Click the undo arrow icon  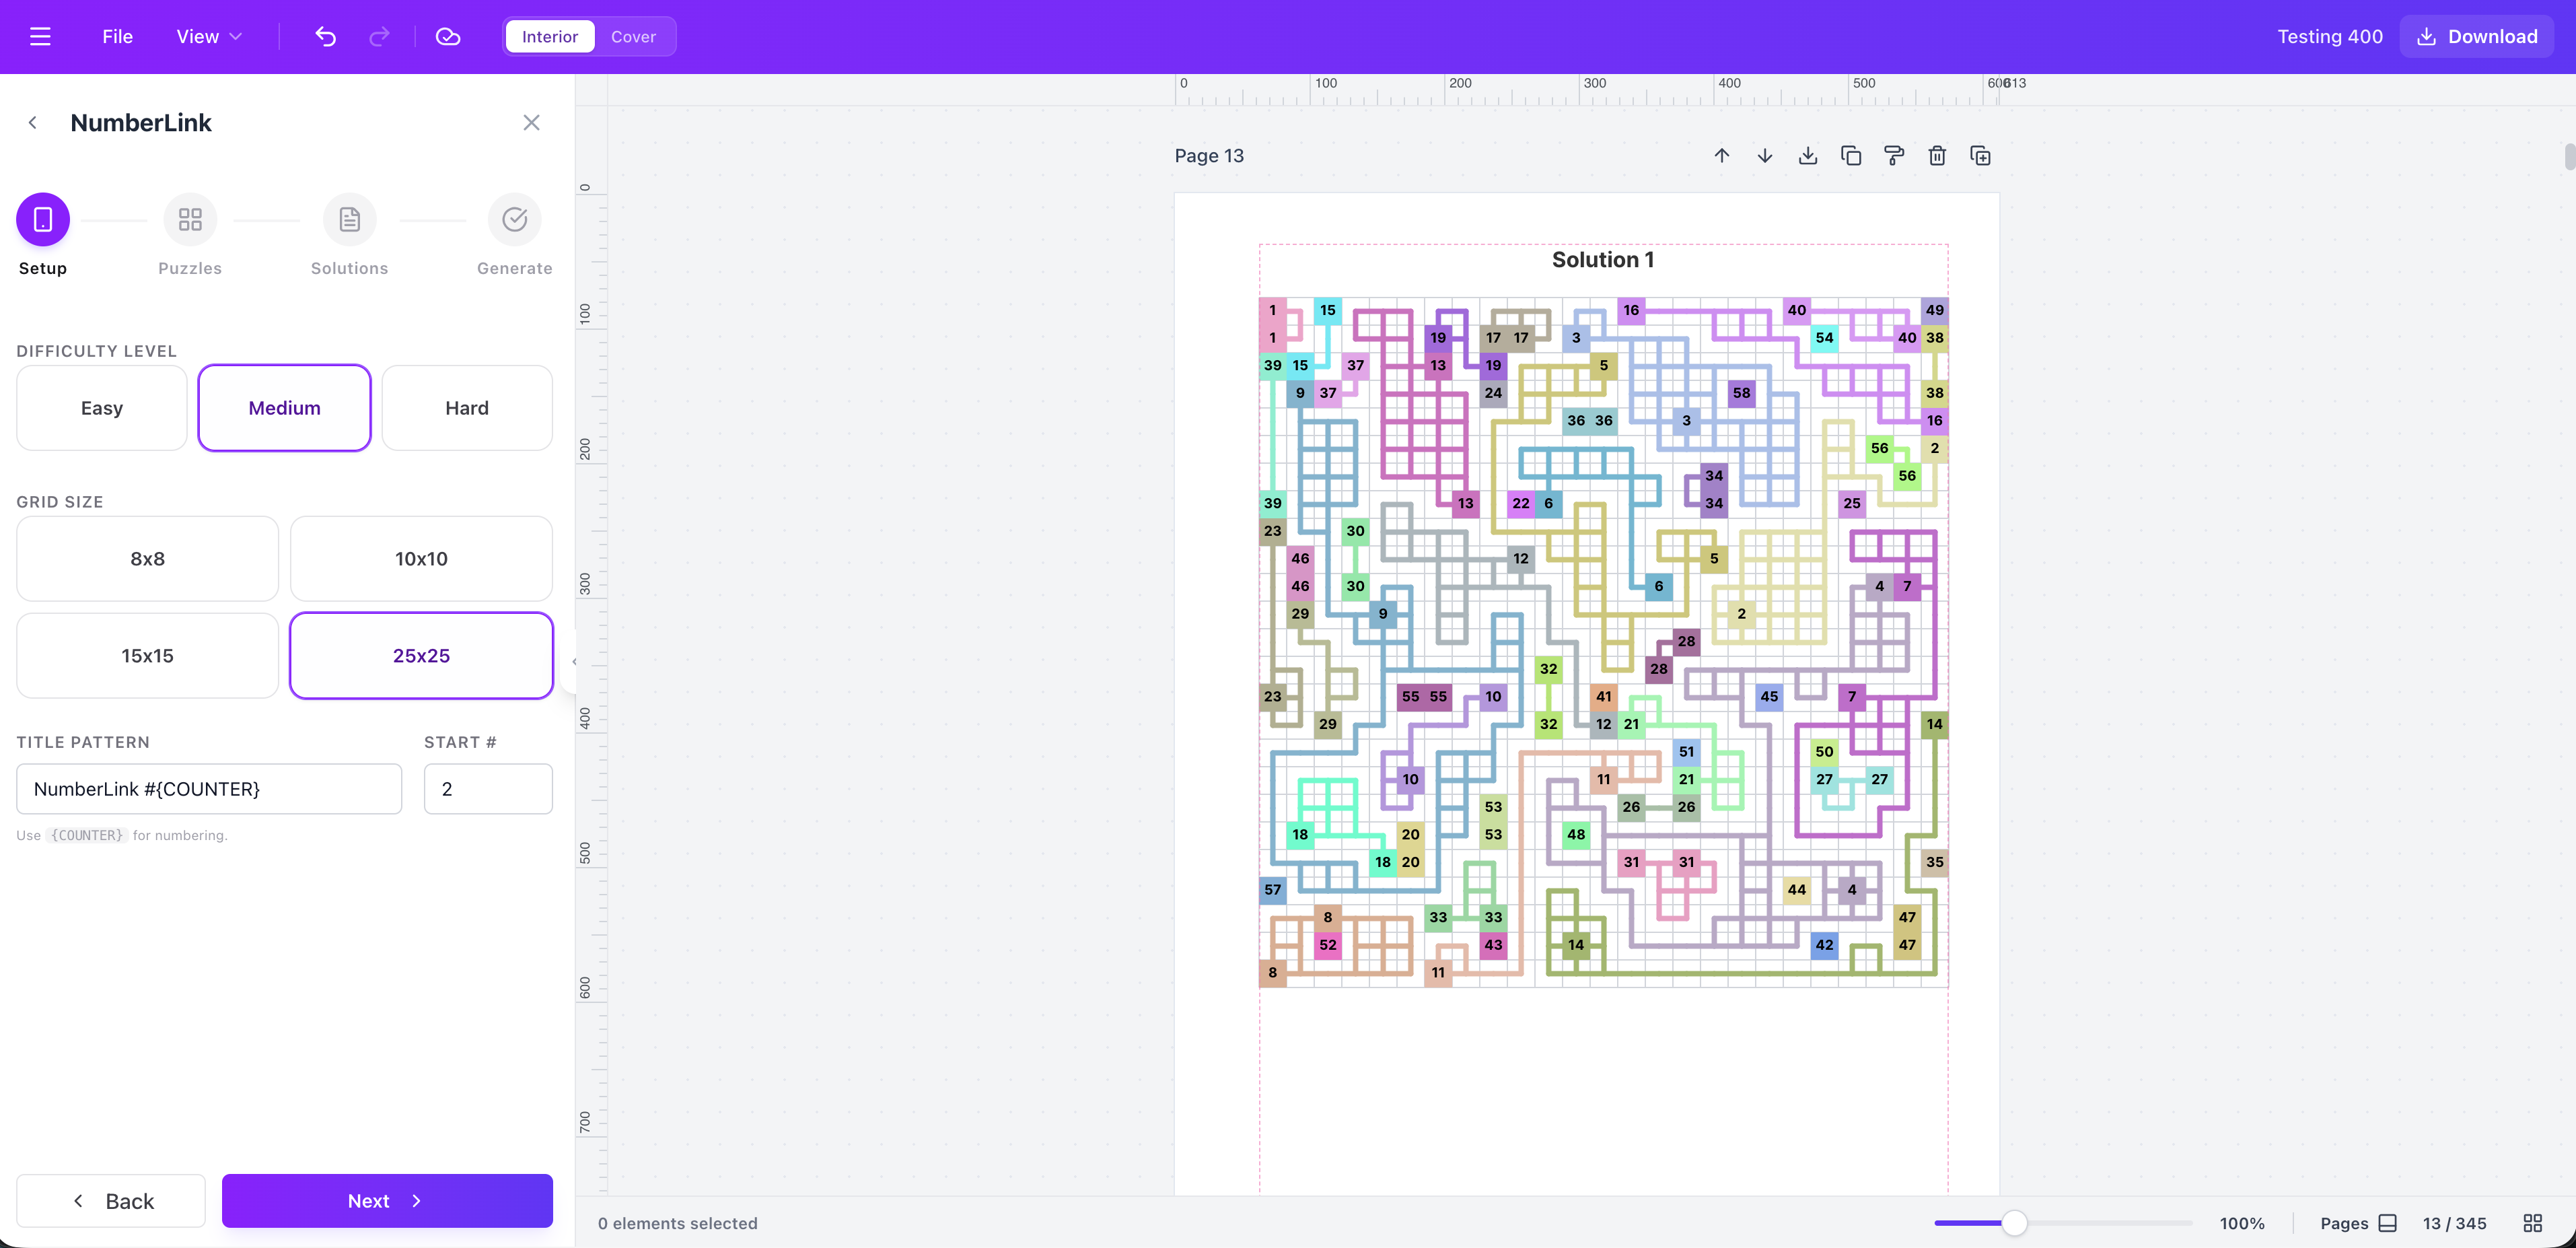pyautogui.click(x=325, y=37)
